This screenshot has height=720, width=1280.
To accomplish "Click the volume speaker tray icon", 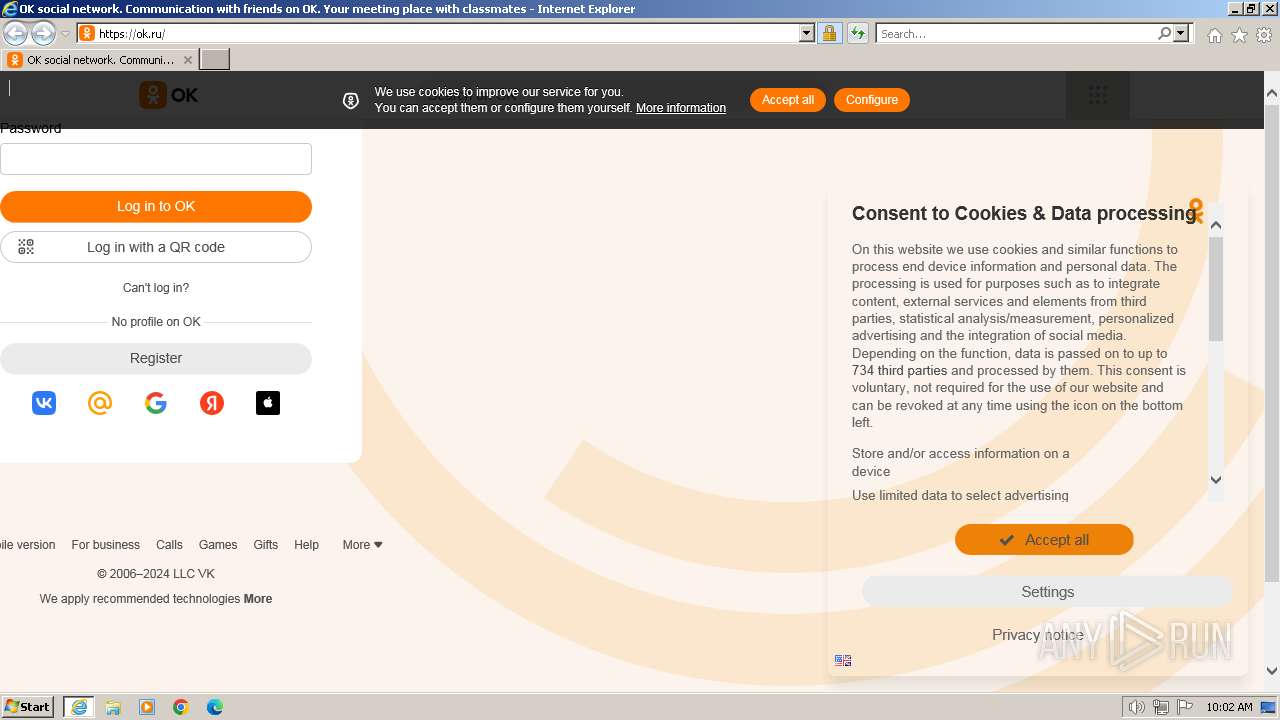I will click(x=1137, y=707).
